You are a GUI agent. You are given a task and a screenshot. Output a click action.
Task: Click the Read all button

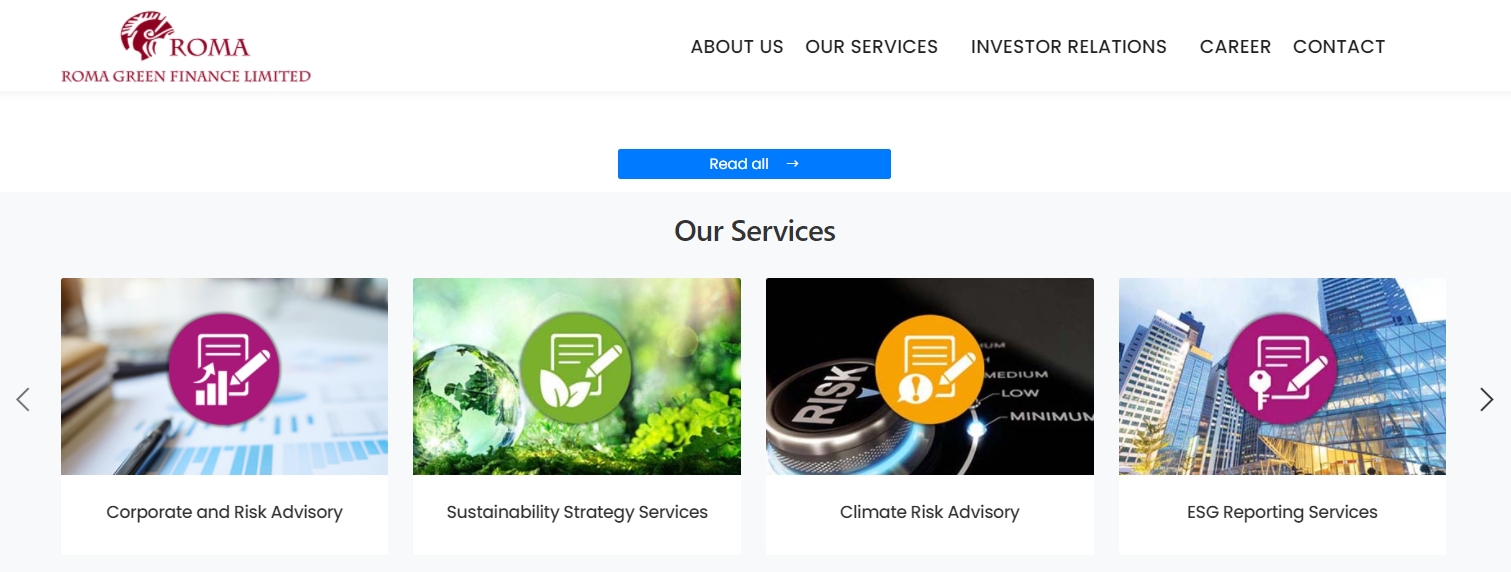(754, 164)
